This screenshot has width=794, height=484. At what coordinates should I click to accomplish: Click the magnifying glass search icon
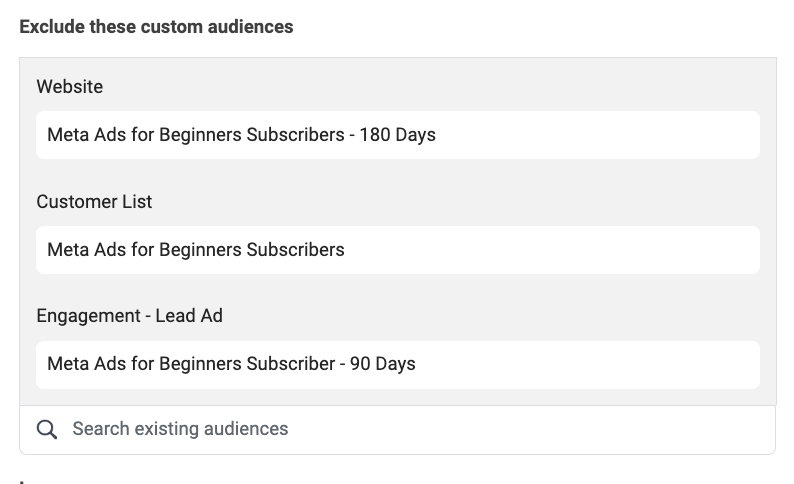tap(47, 429)
